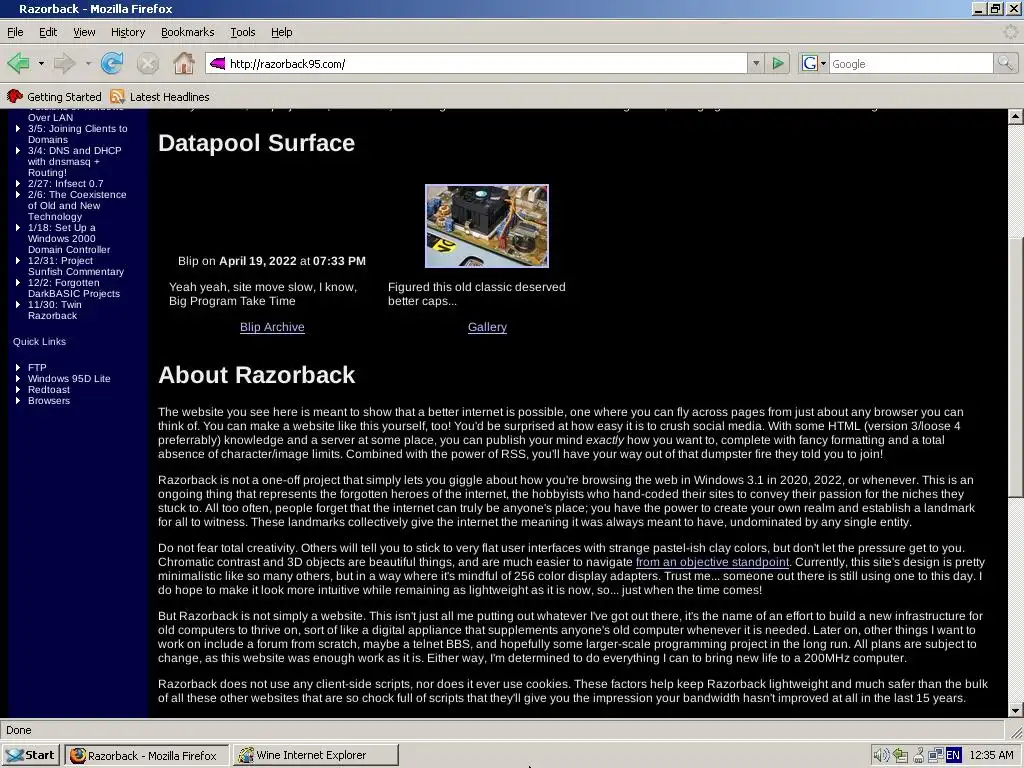Open '11/30: Twin Razorback' link
The height and width of the screenshot is (768, 1024).
coord(54,310)
